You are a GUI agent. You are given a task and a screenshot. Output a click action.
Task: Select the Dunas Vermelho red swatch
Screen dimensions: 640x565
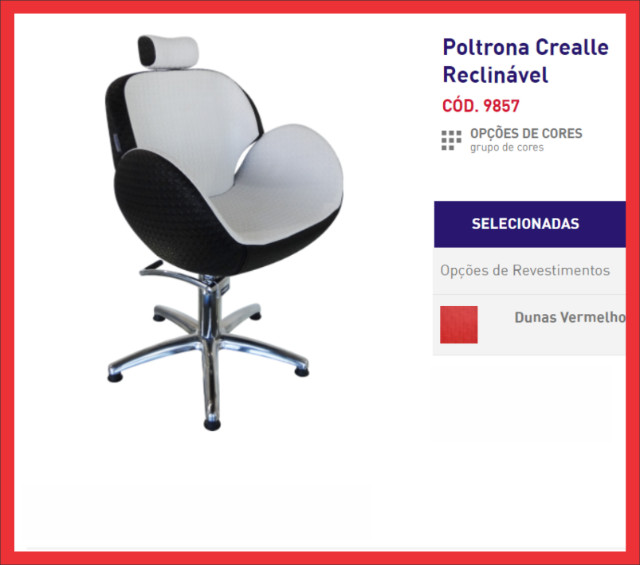click(x=459, y=325)
